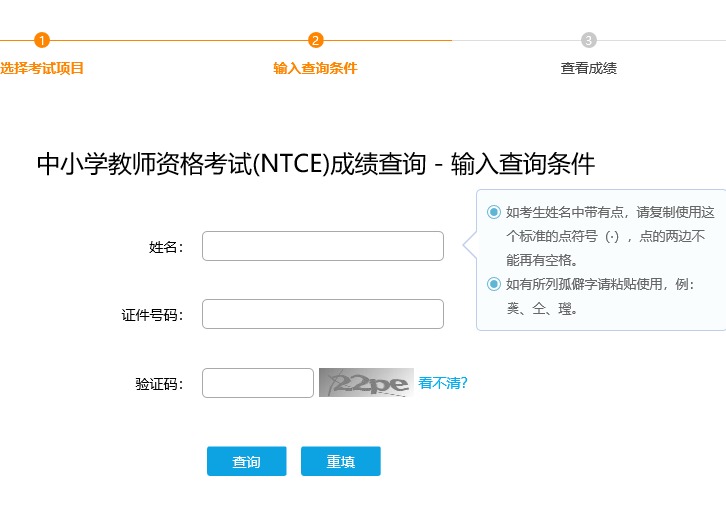
Task: Click the step 2 circle icon
Action: [x=315, y=40]
